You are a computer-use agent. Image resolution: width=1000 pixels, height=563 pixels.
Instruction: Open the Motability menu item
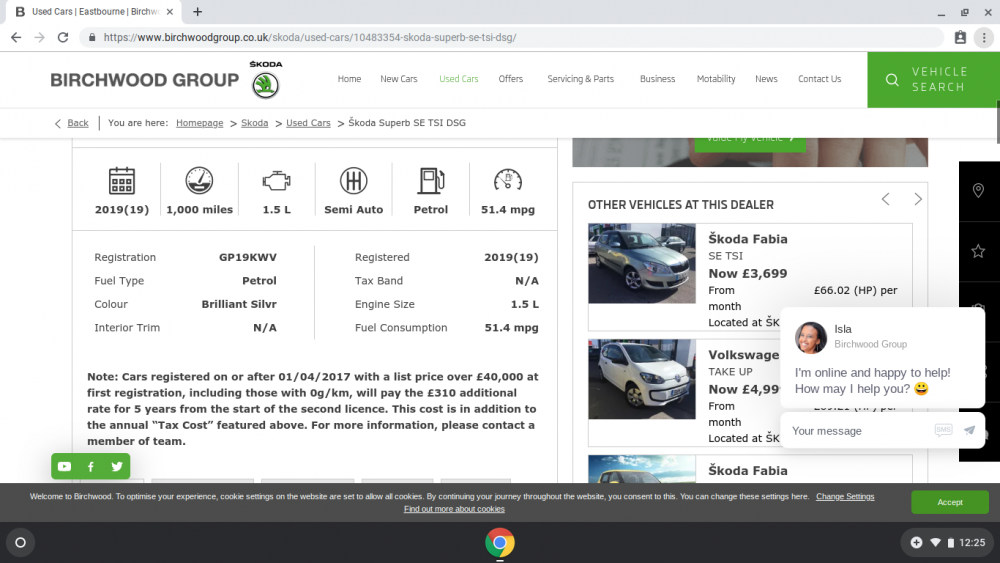pos(716,79)
